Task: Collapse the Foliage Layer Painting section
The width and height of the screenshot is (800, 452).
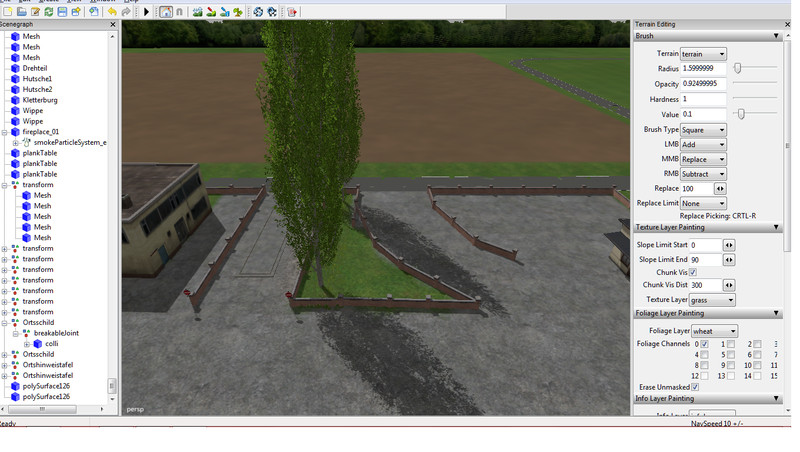Action: 776,313
